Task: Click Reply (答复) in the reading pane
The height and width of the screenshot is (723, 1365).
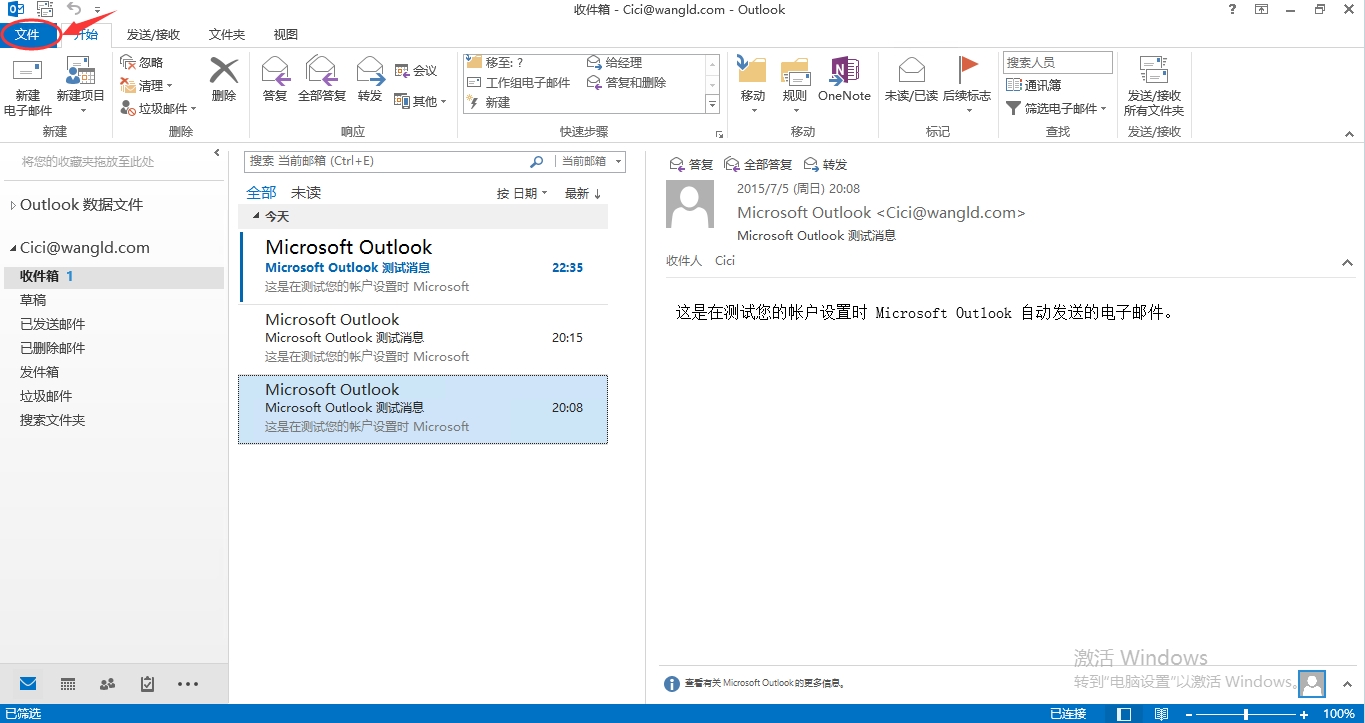Action: coord(691,165)
